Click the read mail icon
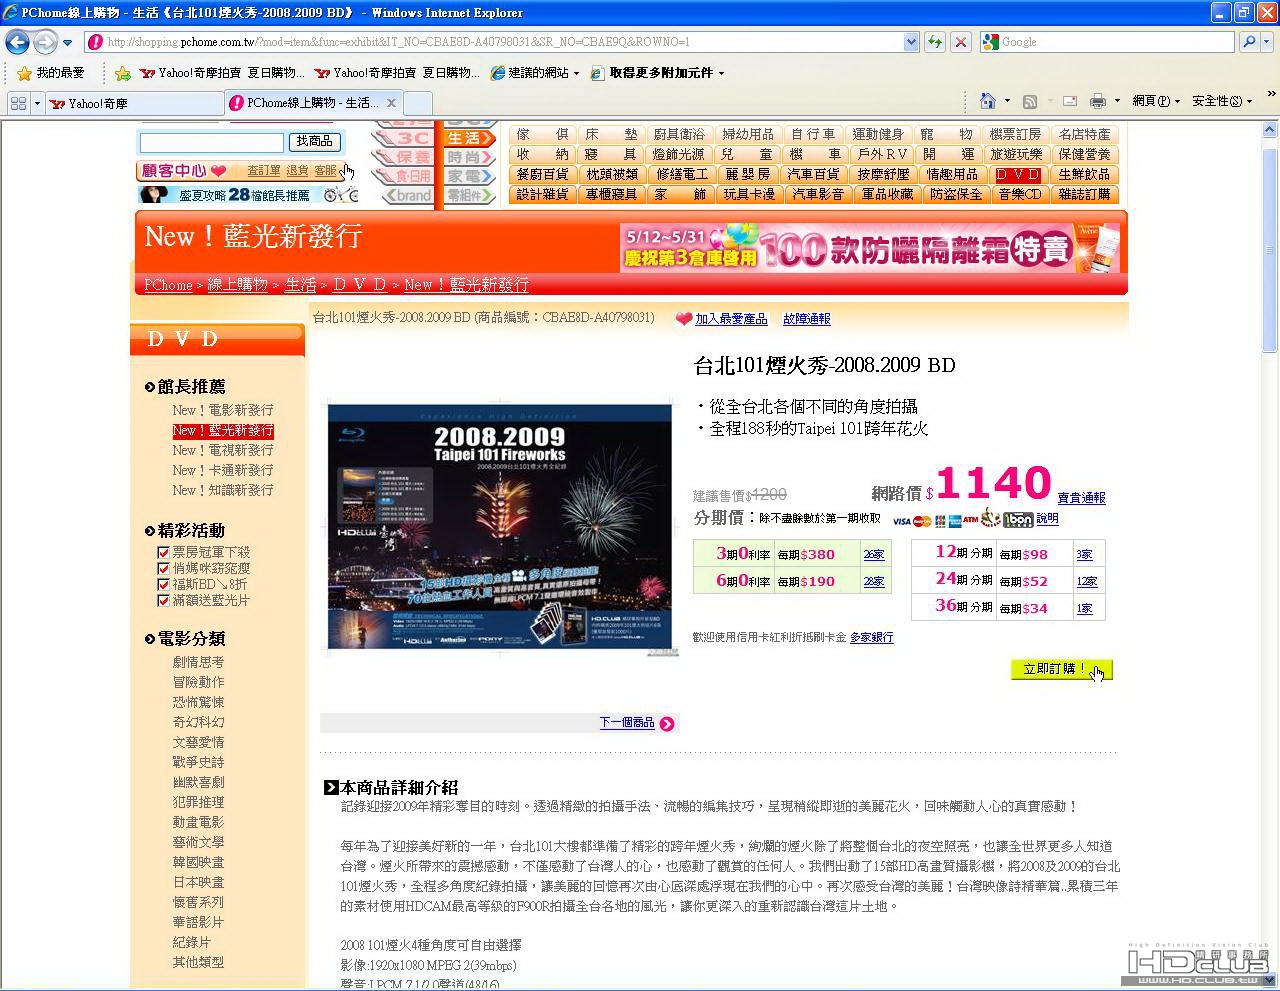The height and width of the screenshot is (991, 1280). [1069, 101]
